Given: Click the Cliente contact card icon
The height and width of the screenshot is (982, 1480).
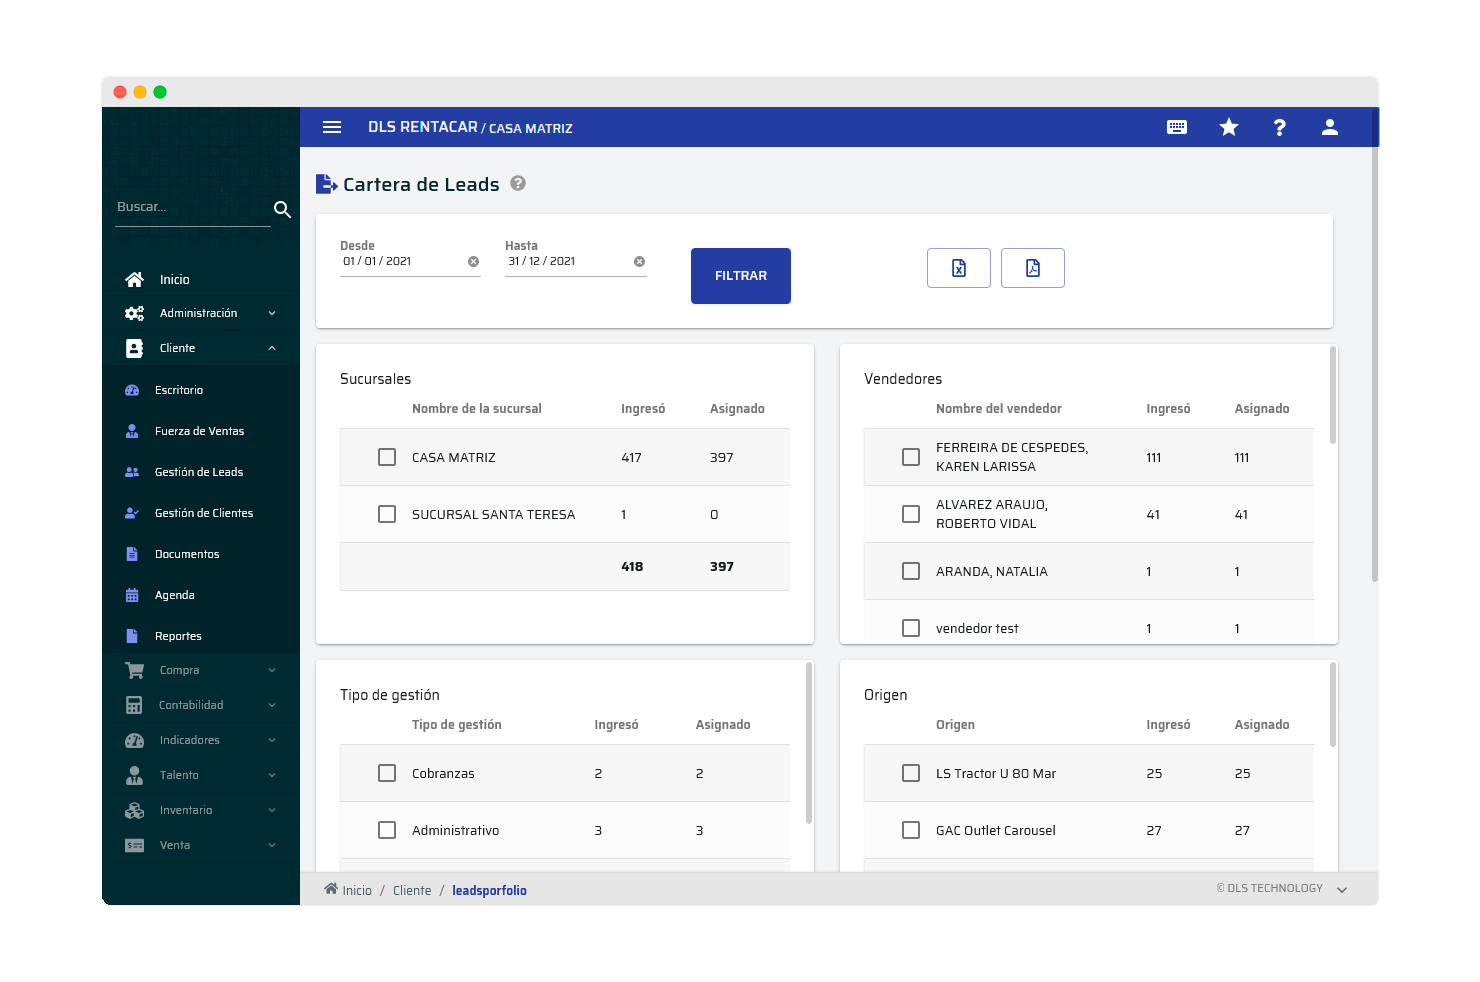Looking at the screenshot, I should tap(134, 348).
